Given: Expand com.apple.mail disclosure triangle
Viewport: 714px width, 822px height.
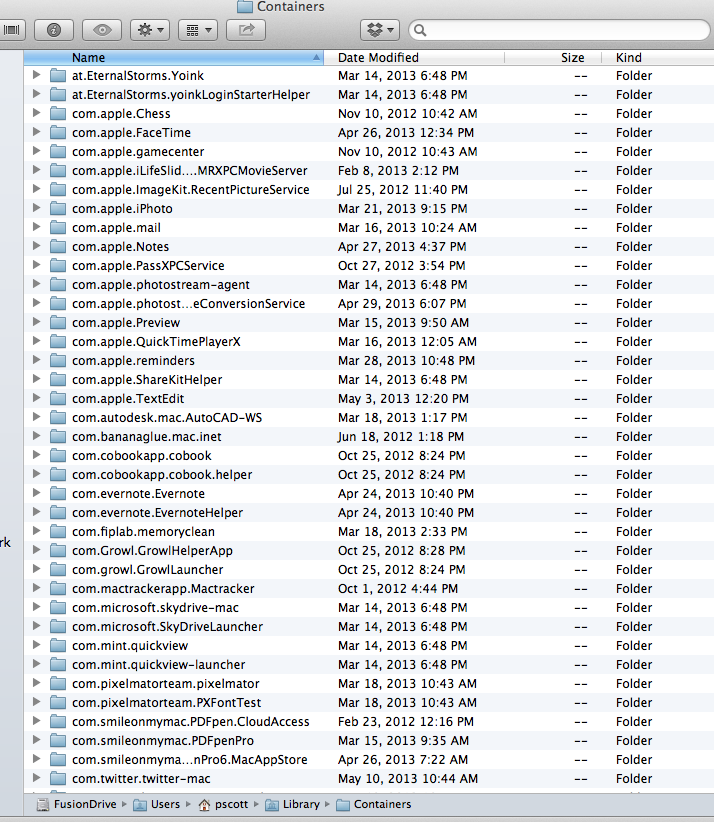Looking at the screenshot, I should pos(36,227).
